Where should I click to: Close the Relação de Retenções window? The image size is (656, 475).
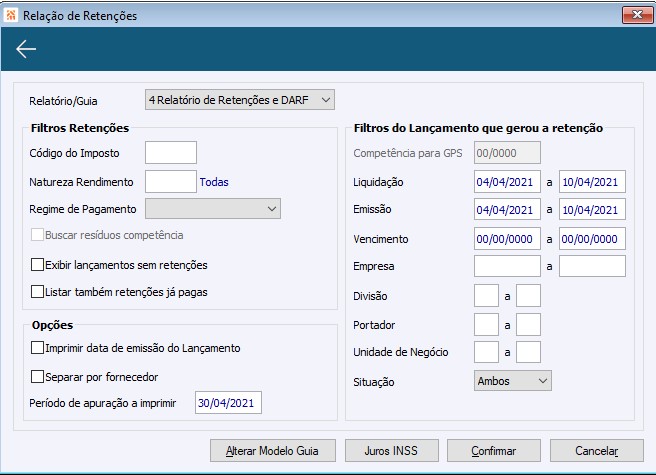point(631,16)
